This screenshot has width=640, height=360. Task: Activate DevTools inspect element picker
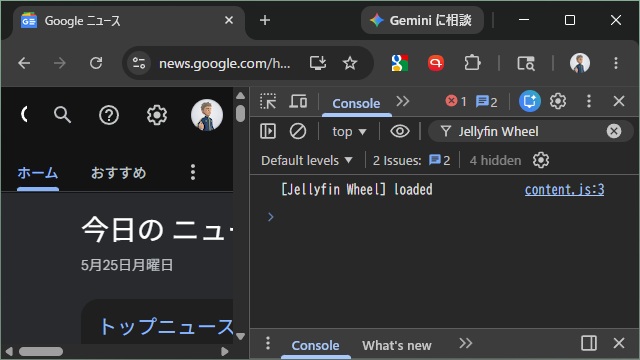[x=268, y=101]
